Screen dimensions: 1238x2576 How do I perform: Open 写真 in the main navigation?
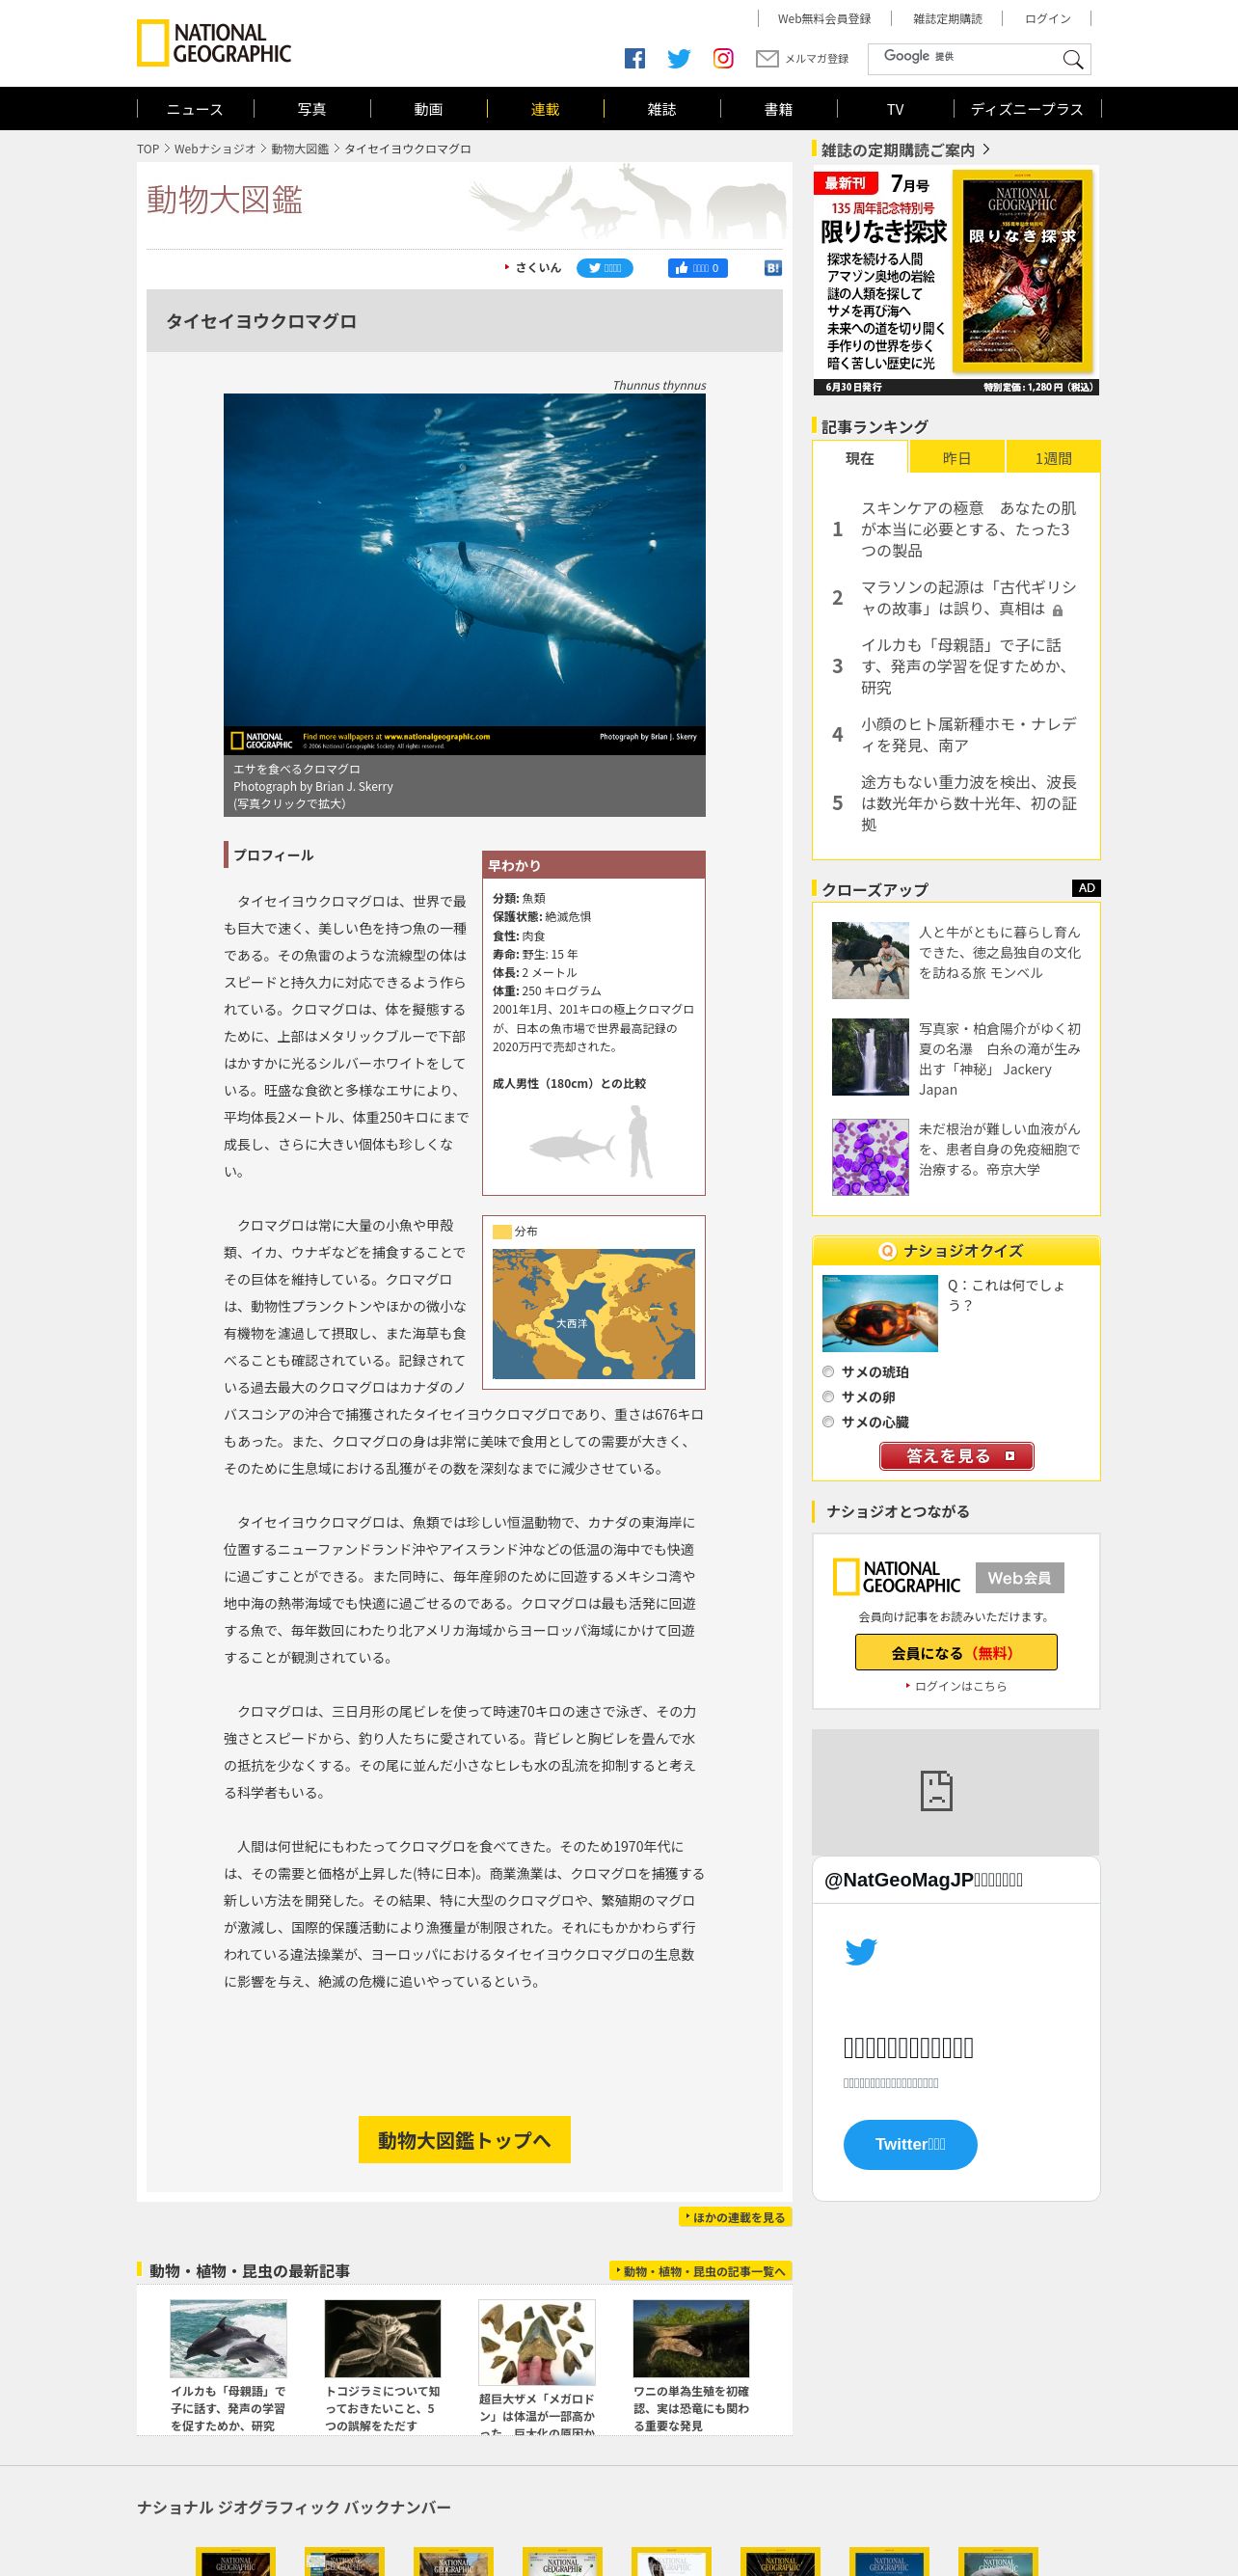(x=312, y=109)
